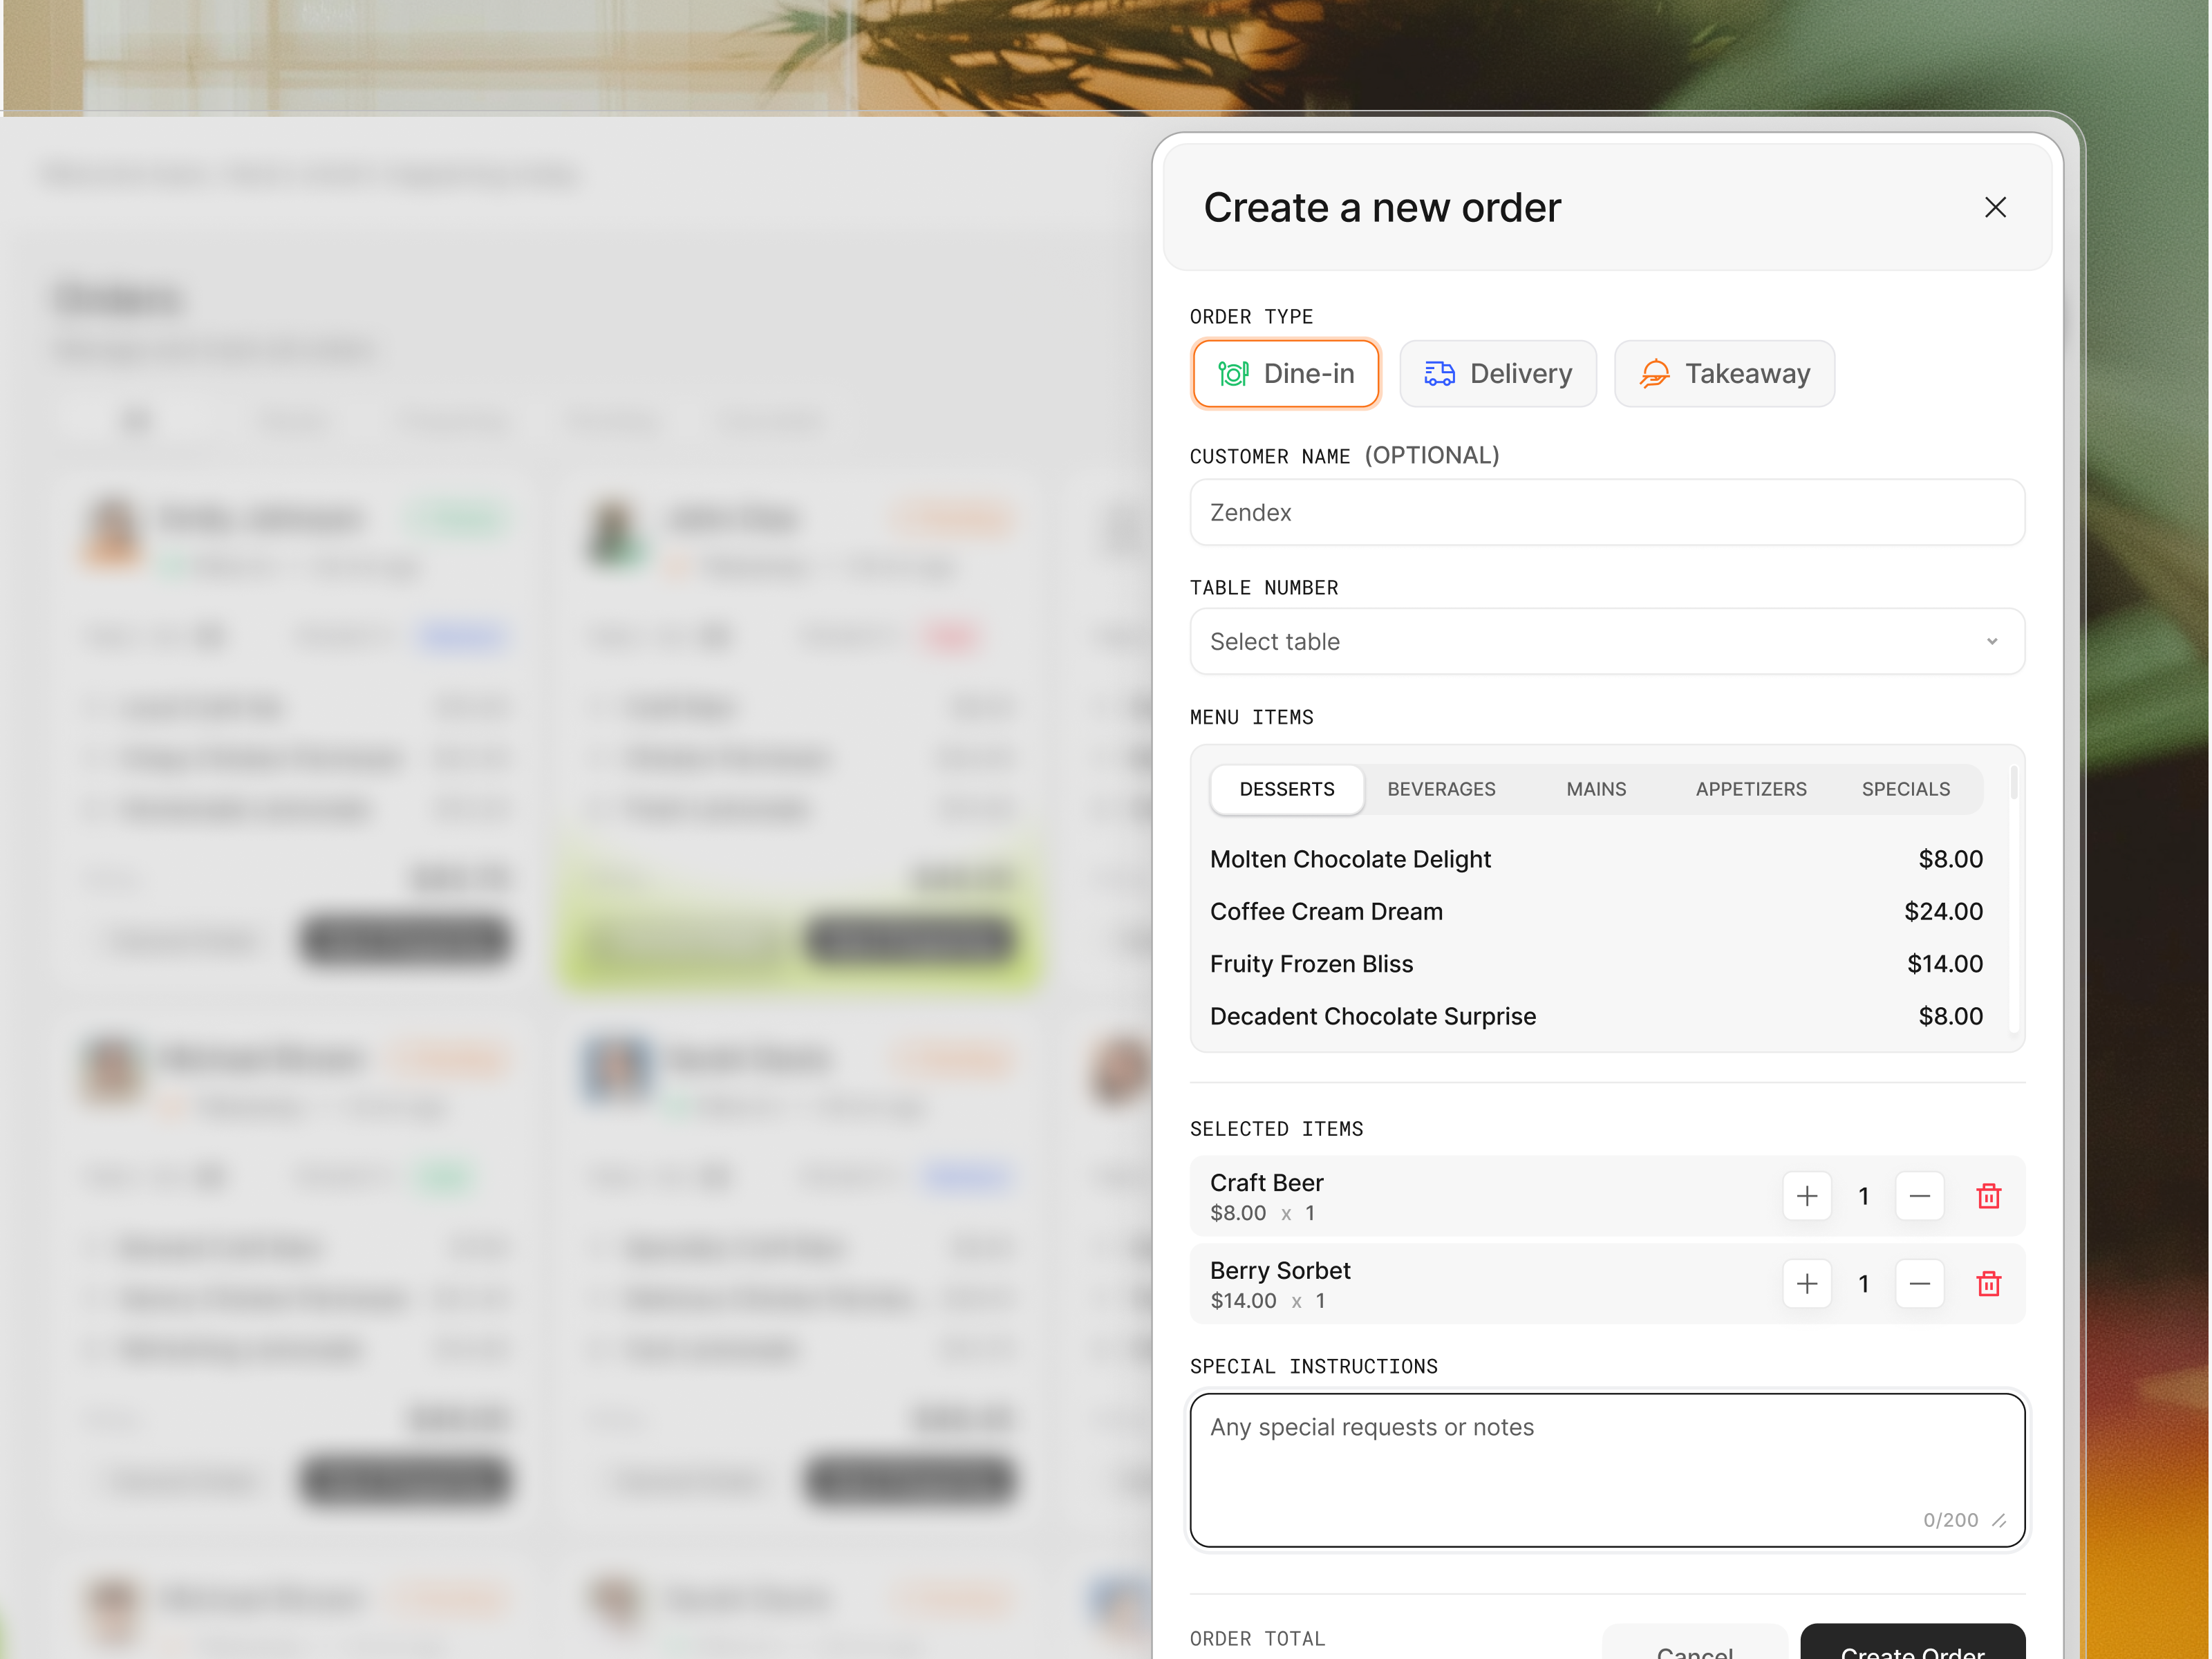Increase Craft Beer quantity with plus icon
This screenshot has height=1659, width=2212.
(x=1807, y=1196)
